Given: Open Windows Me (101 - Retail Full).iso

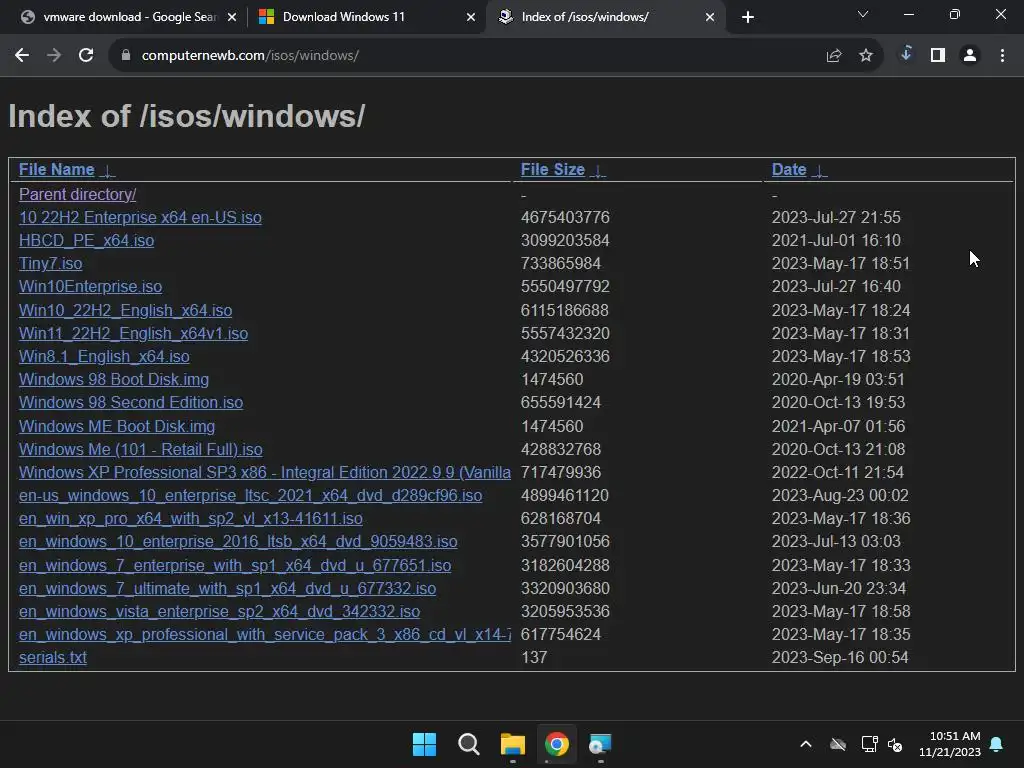Looking at the screenshot, I should point(140,449).
